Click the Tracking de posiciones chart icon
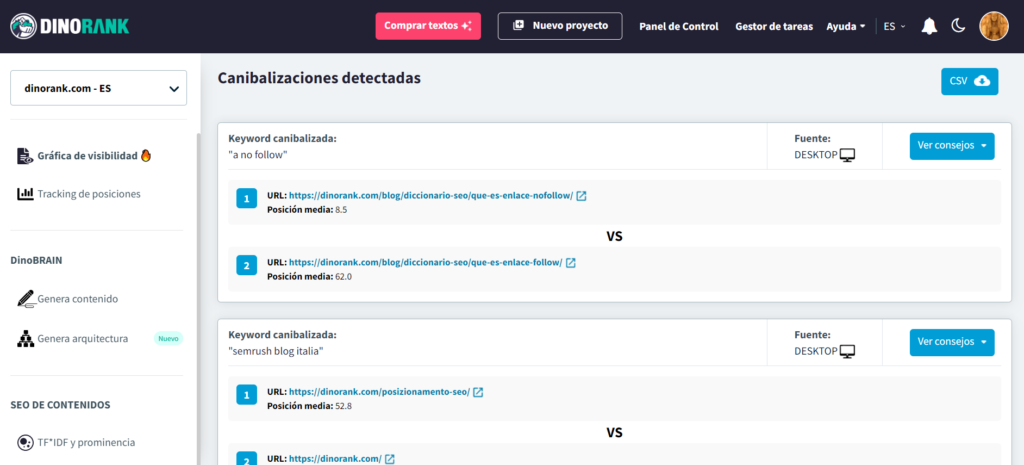This screenshot has height=465, width=1024. coord(25,194)
